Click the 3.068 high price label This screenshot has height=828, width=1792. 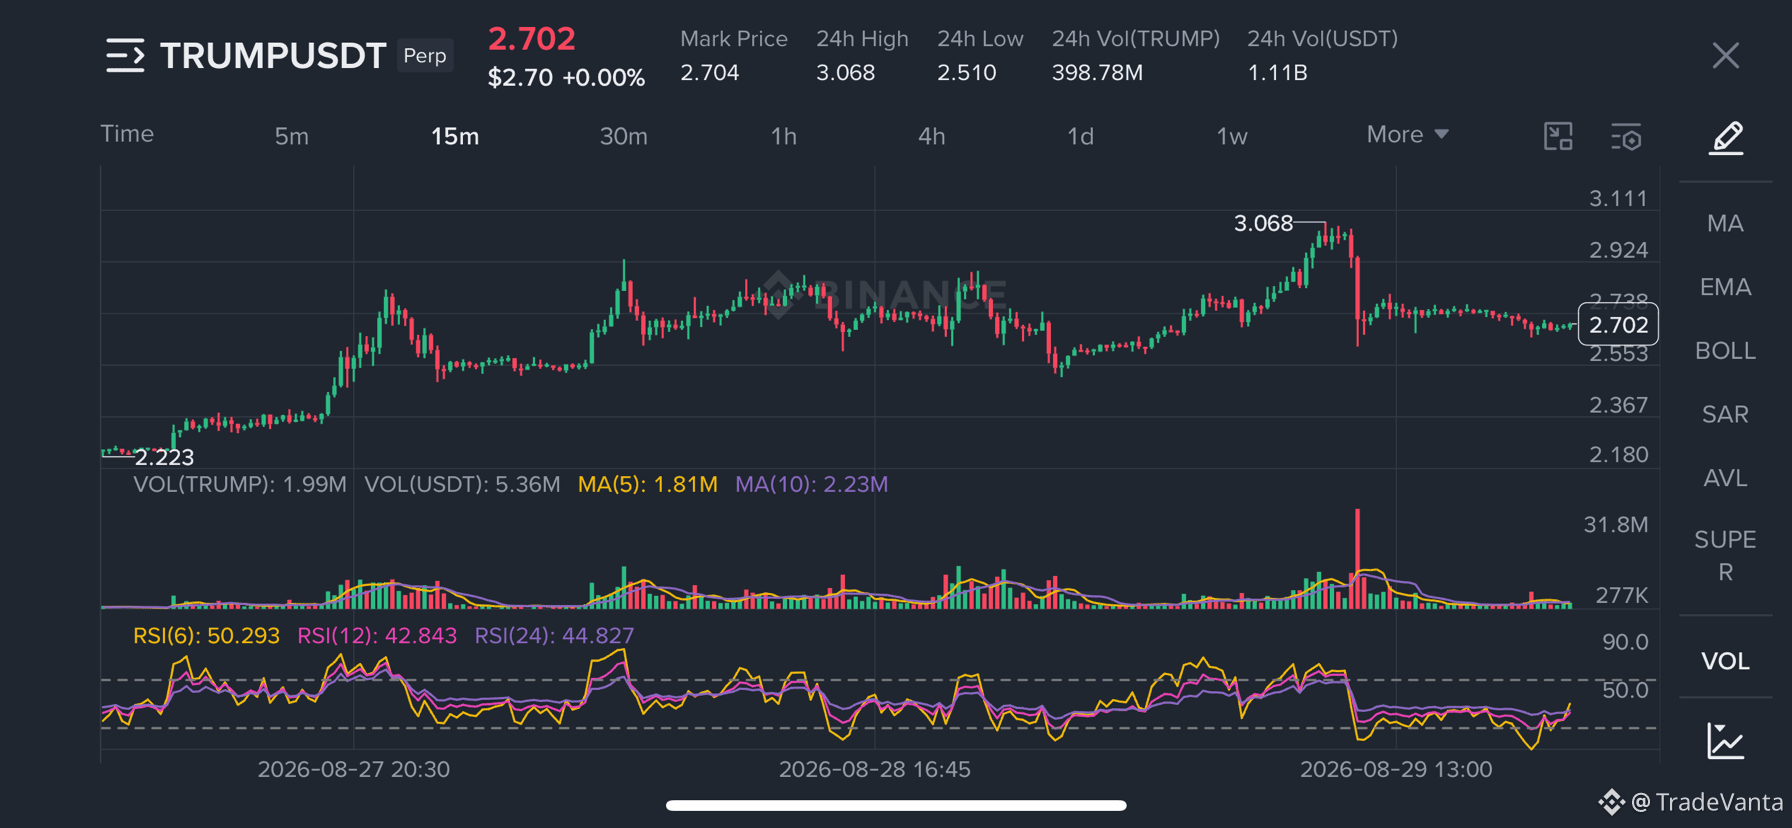pos(1263,223)
